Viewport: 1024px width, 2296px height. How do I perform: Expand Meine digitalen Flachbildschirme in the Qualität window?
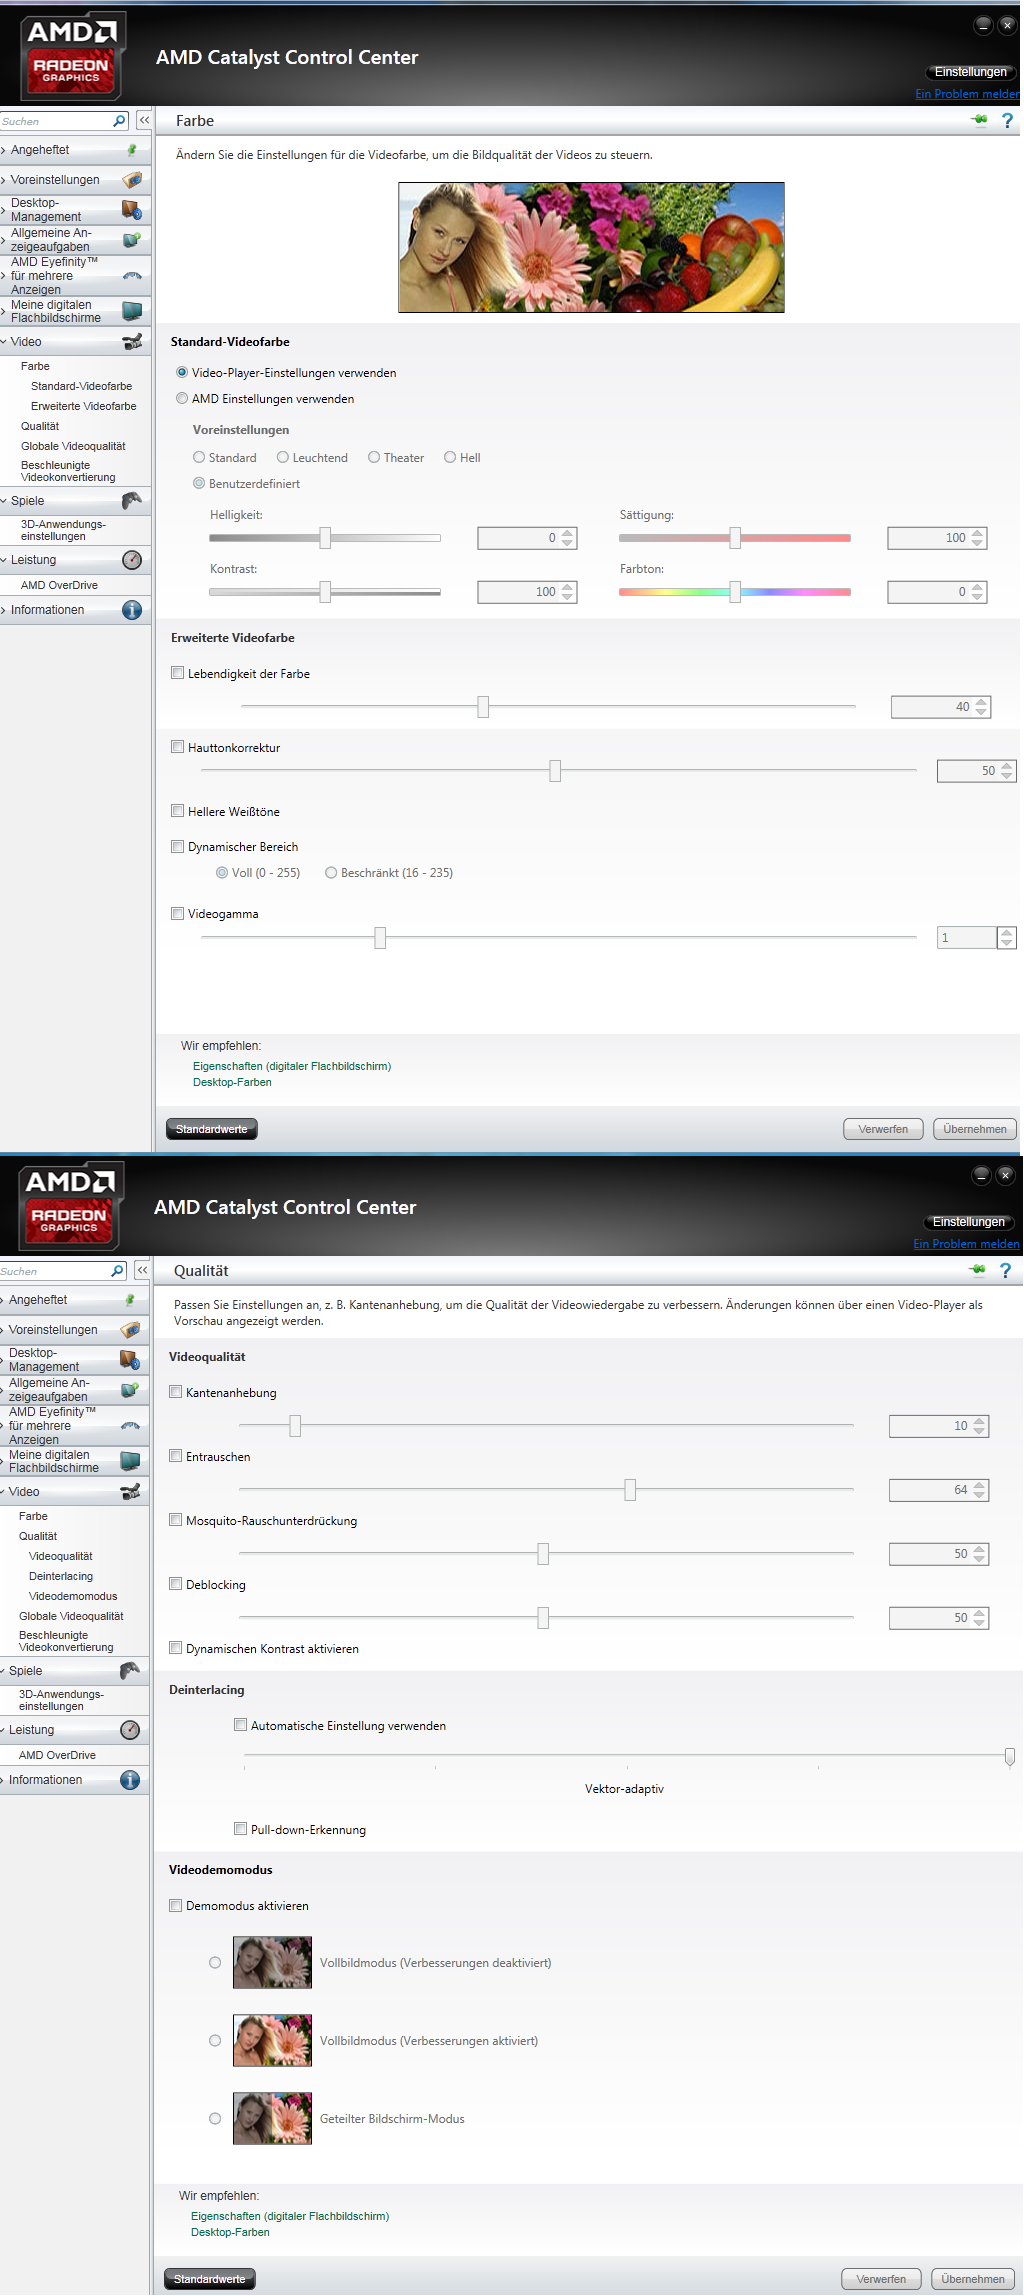(3, 1461)
